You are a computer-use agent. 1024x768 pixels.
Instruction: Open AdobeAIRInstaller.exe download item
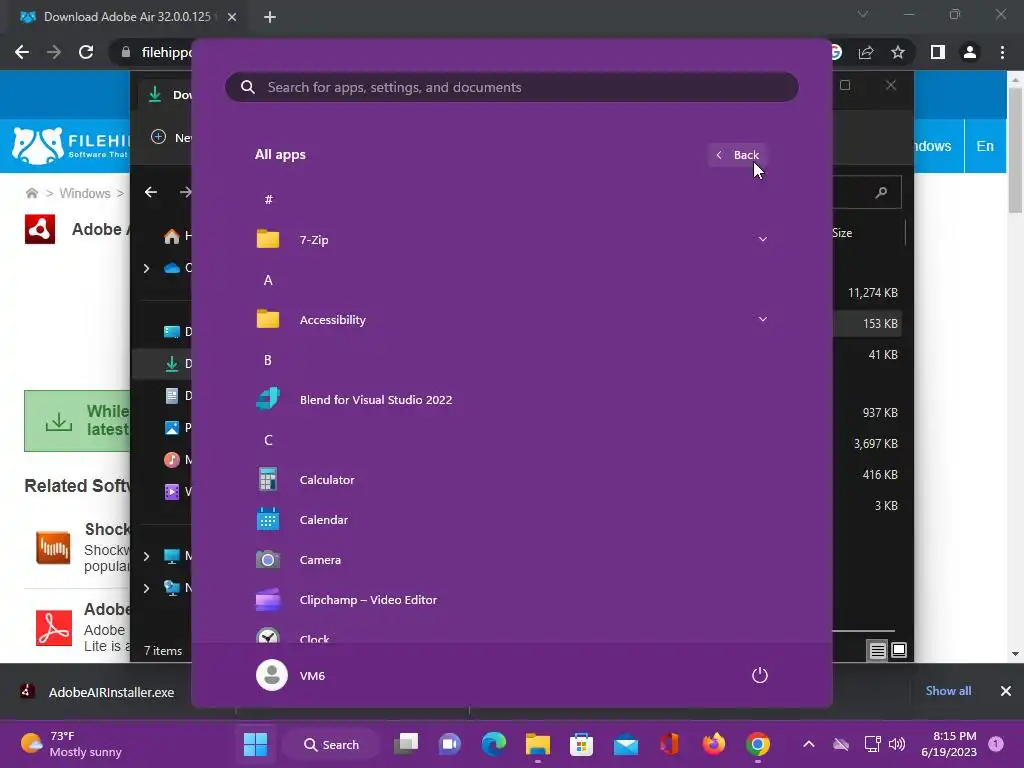pyautogui.click(x=98, y=692)
